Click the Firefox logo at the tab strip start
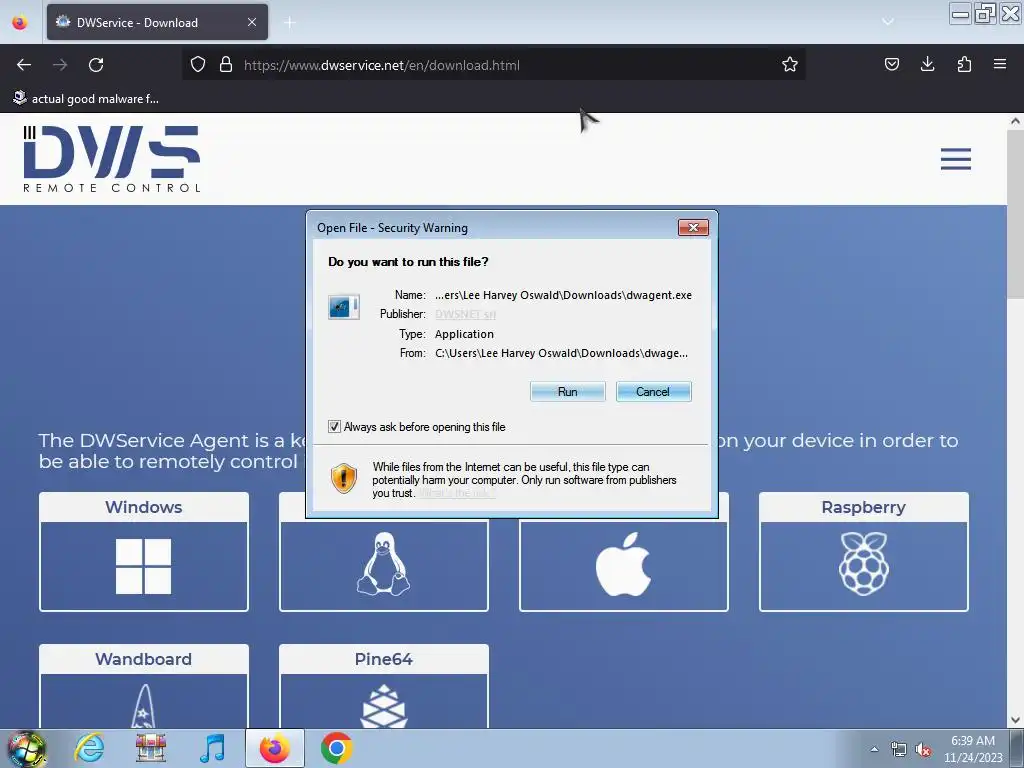The height and width of the screenshot is (768, 1024). (x=20, y=22)
